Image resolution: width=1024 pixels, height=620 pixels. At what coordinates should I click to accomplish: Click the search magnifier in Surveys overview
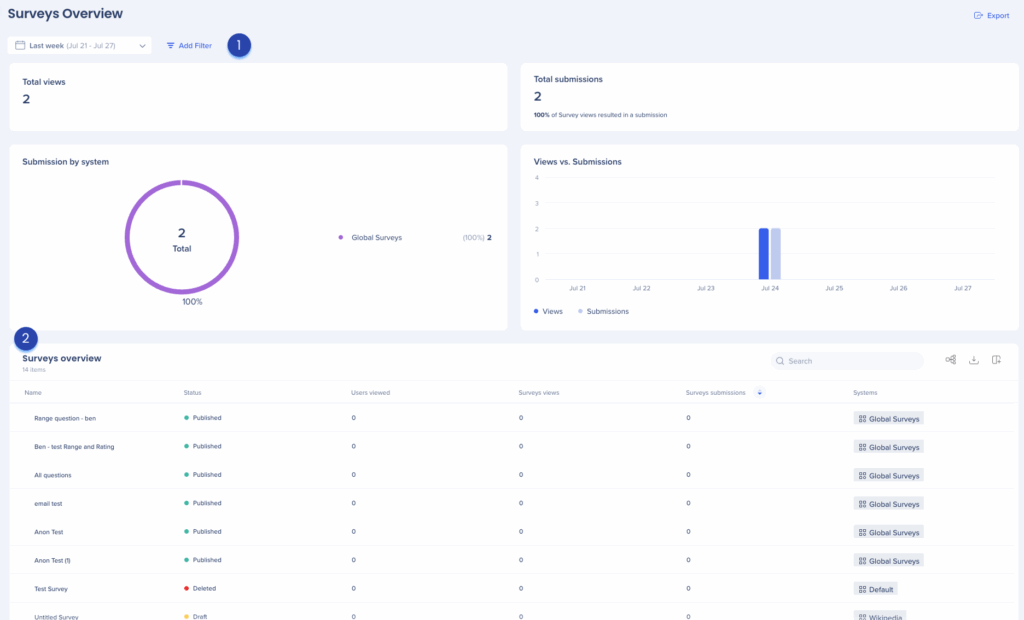click(780, 360)
